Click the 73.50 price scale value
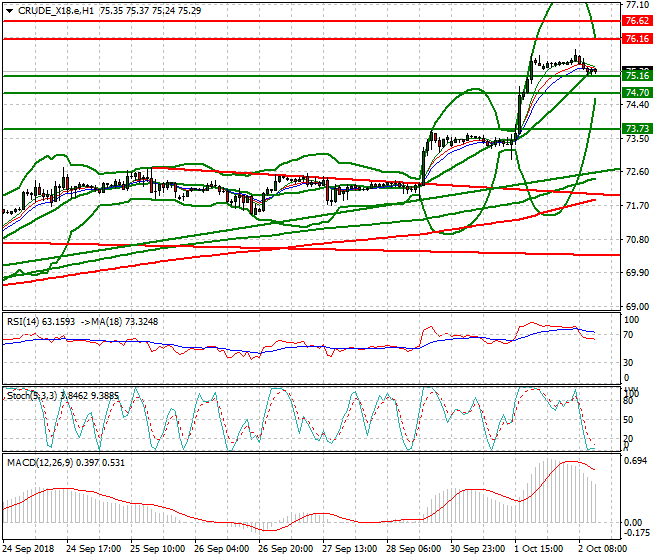The width and height of the screenshot is (660, 560). coord(637,139)
